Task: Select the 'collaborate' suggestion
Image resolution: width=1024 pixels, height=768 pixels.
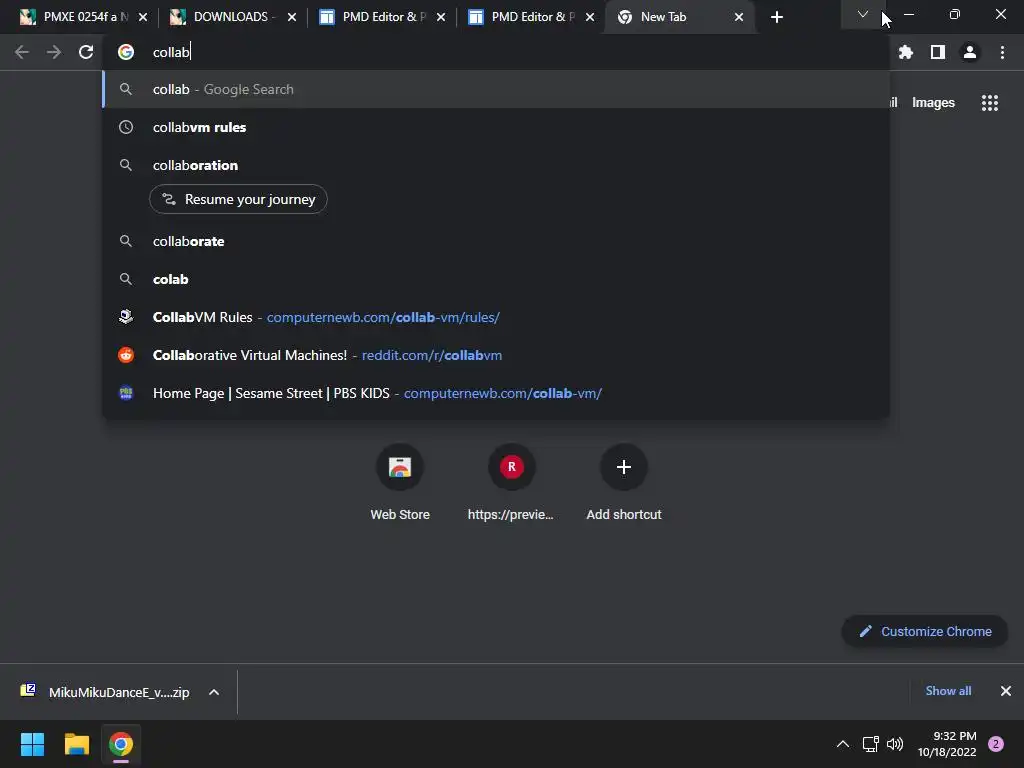Action: click(x=496, y=242)
